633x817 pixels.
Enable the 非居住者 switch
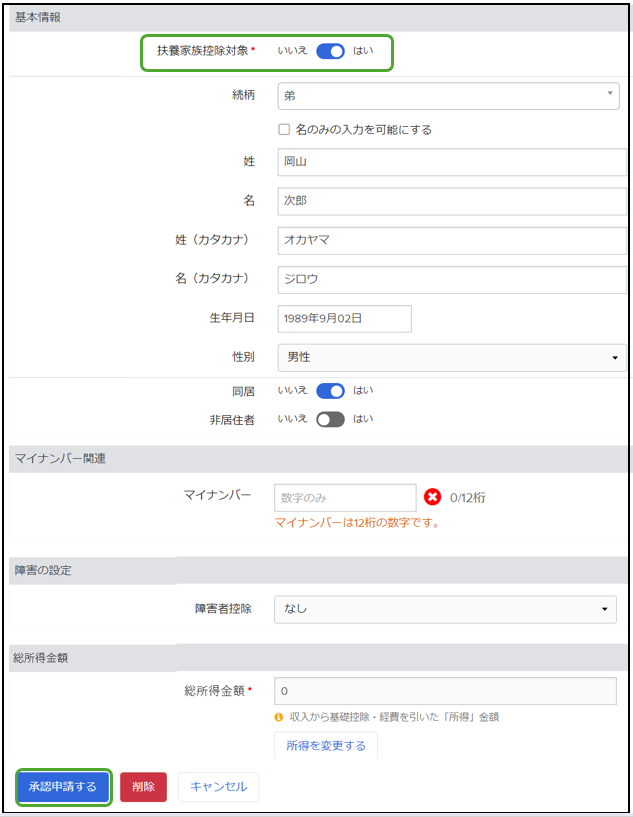coord(330,419)
